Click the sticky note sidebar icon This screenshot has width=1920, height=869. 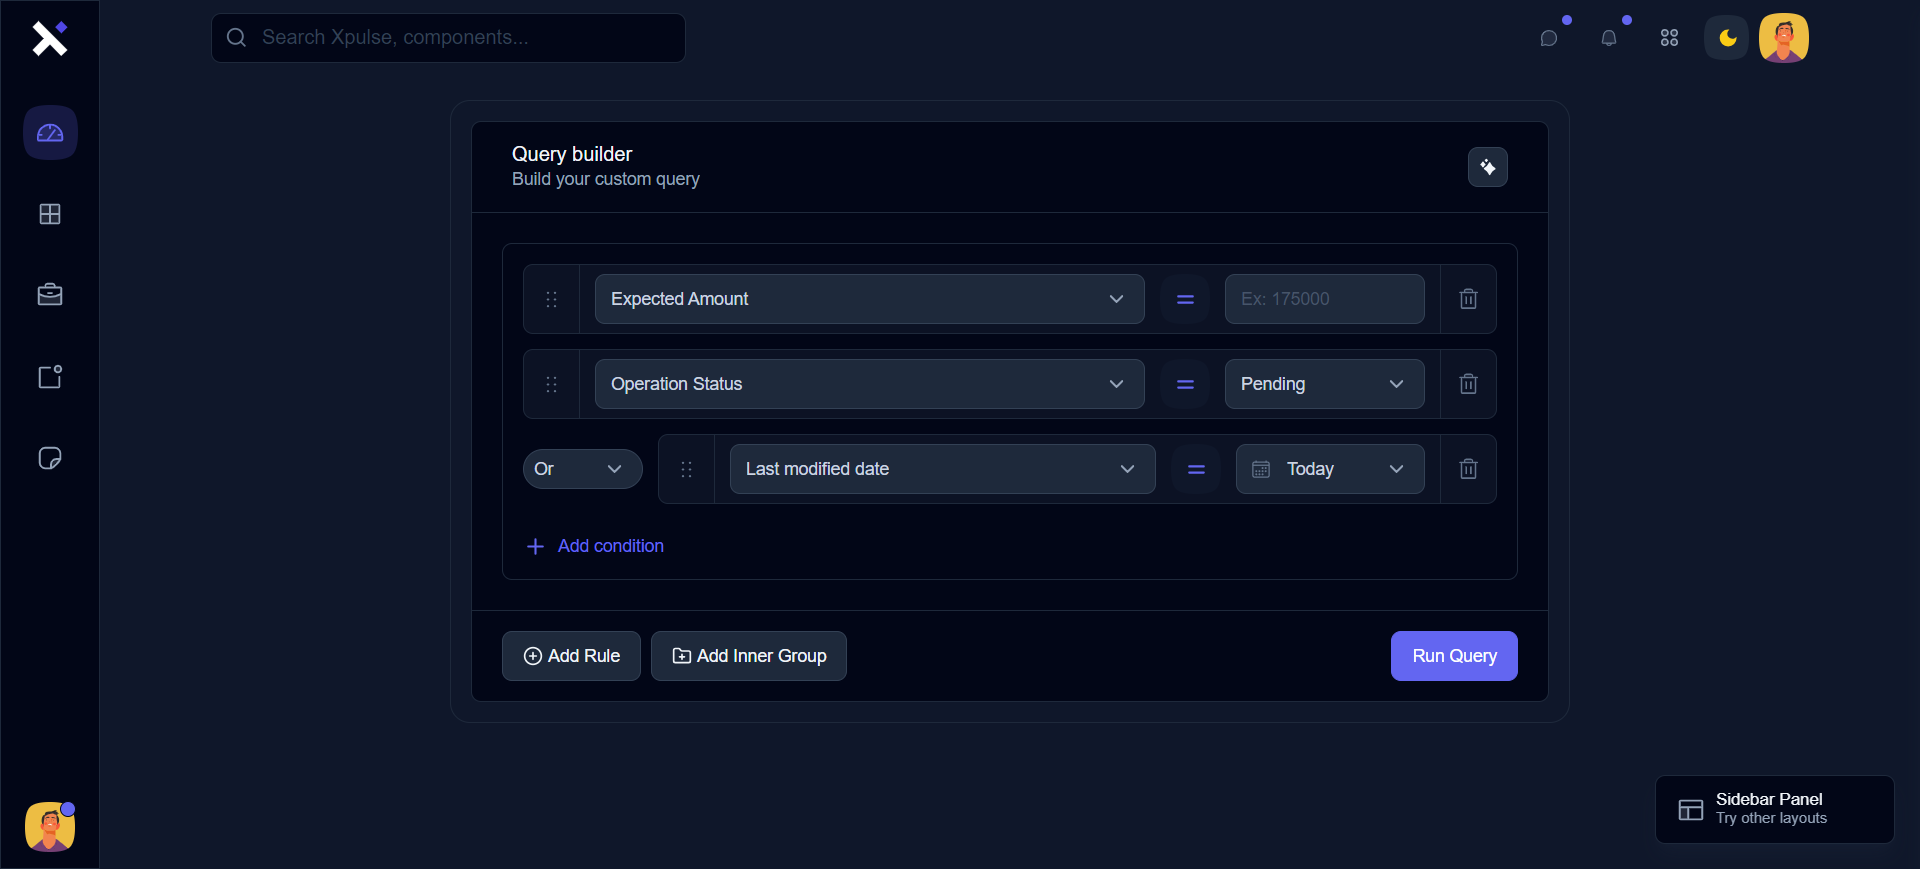pos(50,458)
